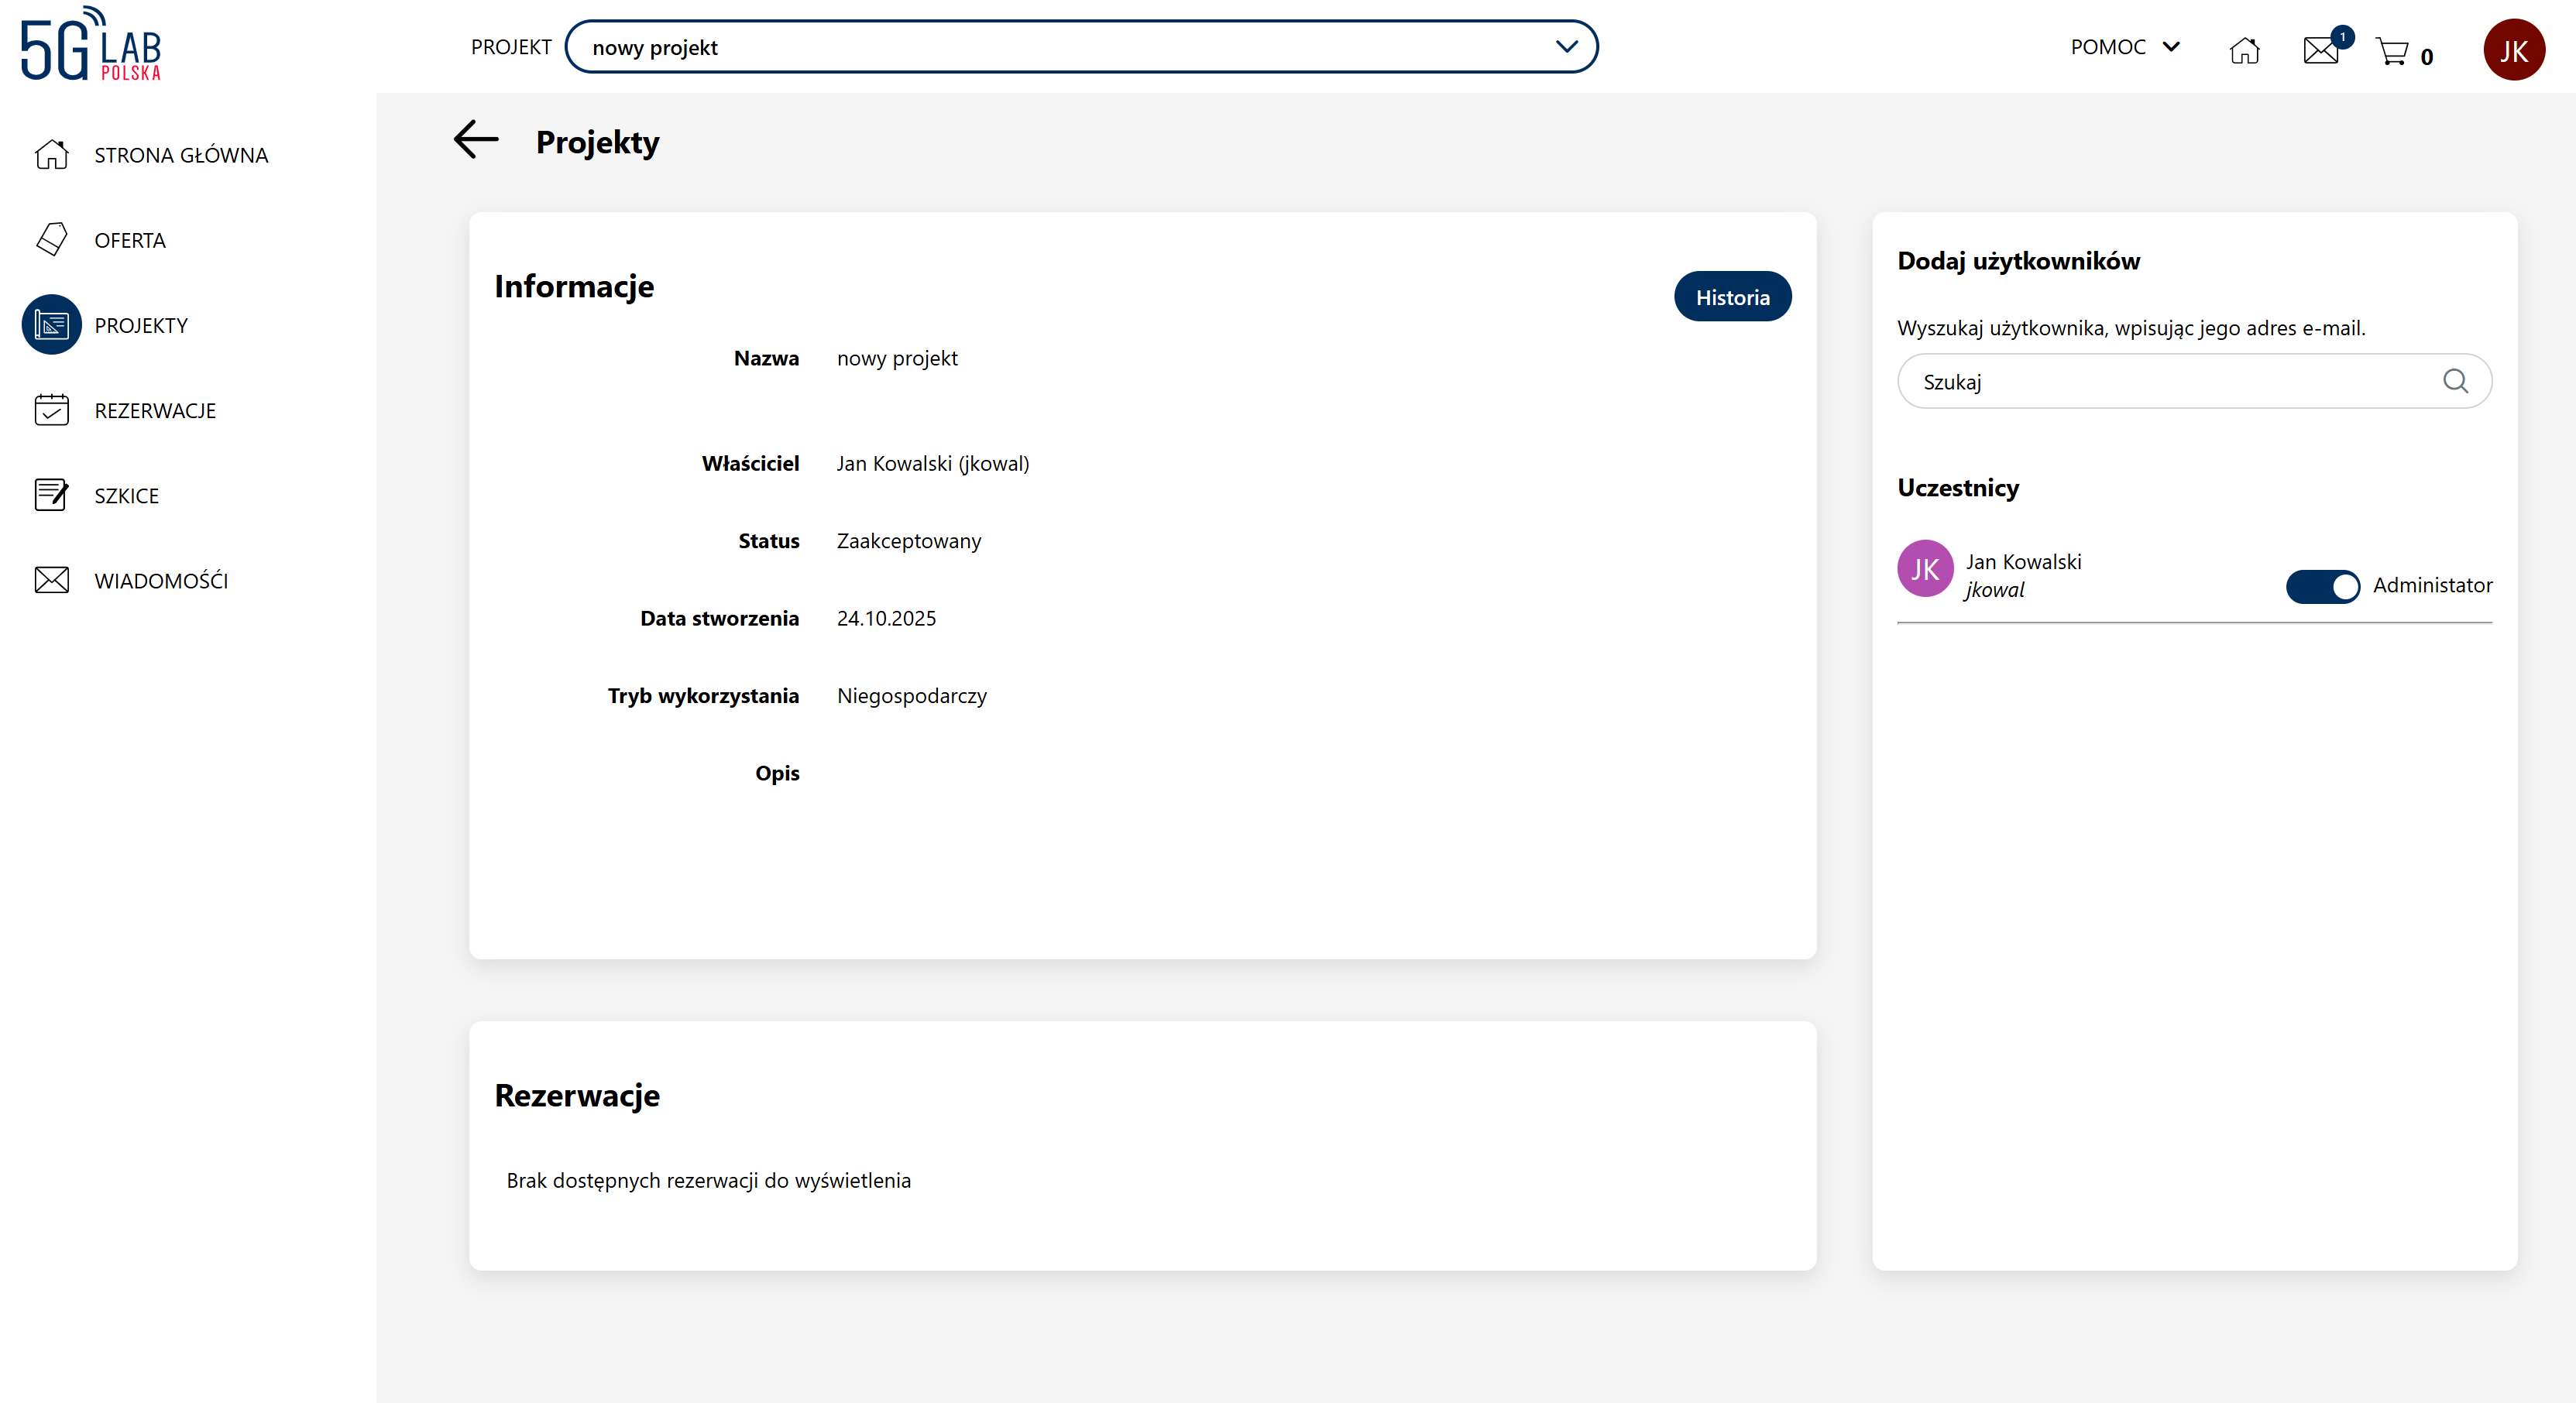Screen dimensions: 2576x1403
Task: Go to Strona Główna in sidebar
Action: pyautogui.click(x=180, y=155)
